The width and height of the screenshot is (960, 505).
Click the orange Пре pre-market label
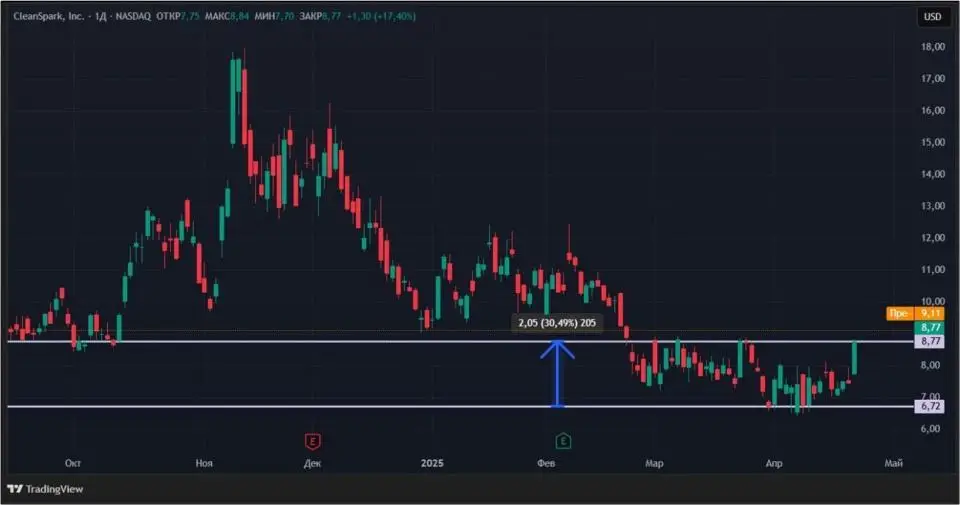899,313
